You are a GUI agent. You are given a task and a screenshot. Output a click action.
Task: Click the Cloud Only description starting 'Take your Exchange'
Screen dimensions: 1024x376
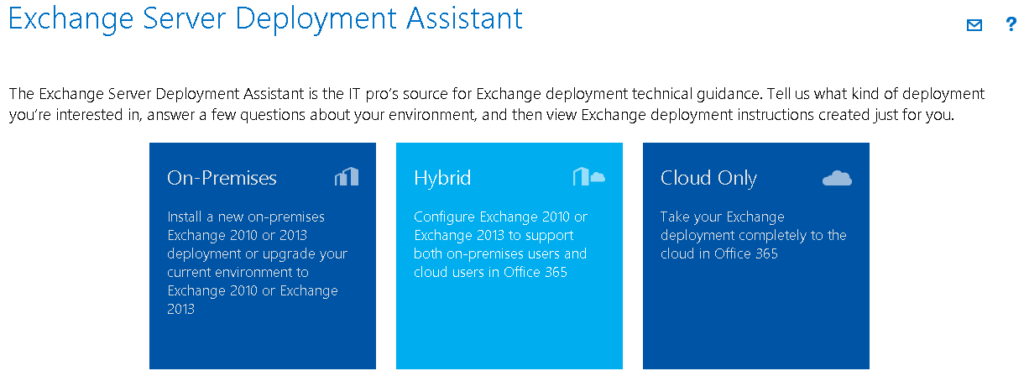point(753,235)
